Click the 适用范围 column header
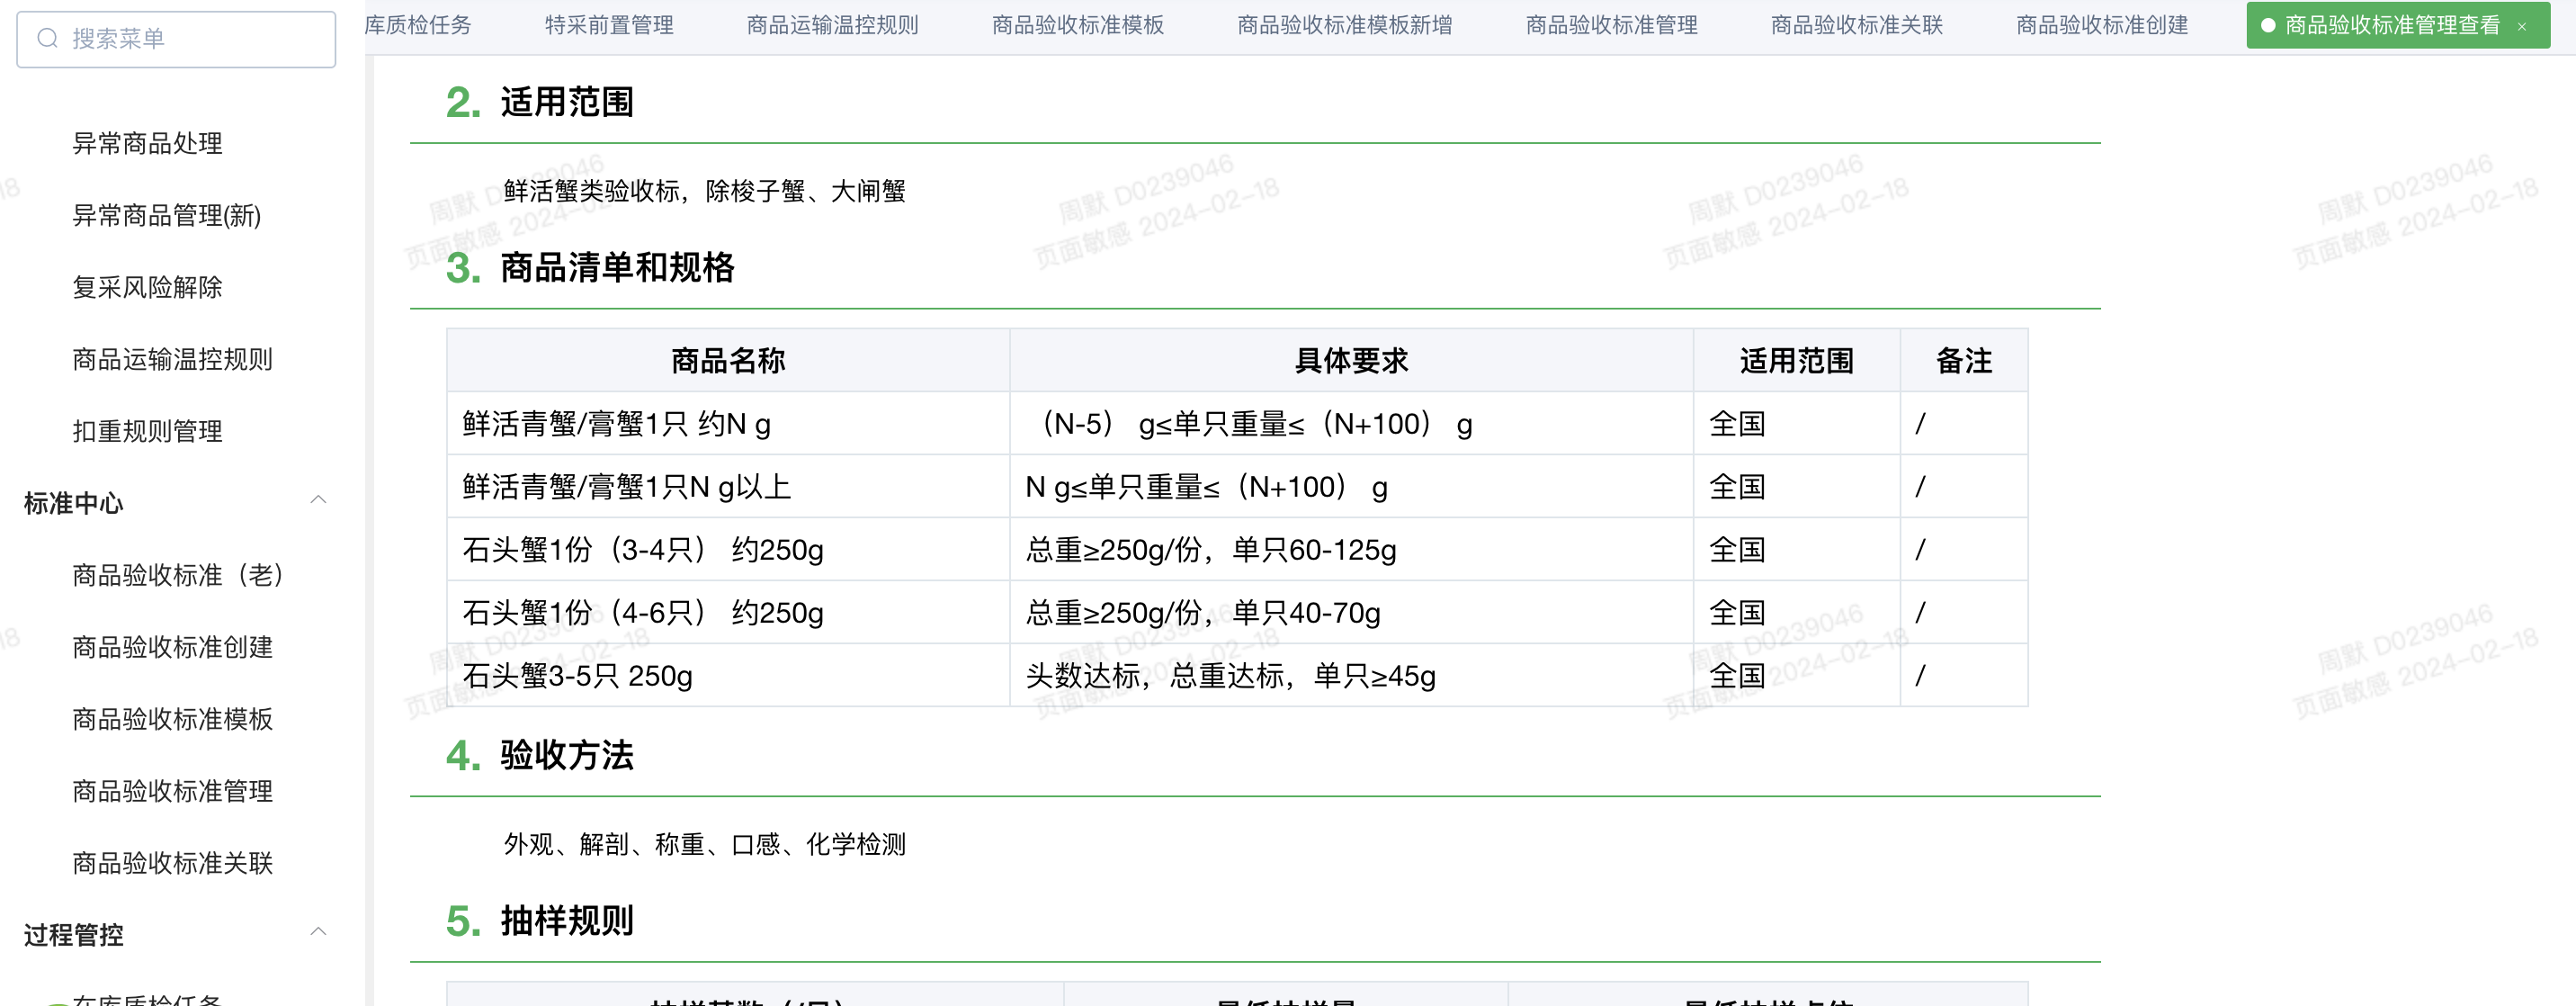The width and height of the screenshot is (2576, 1006). 1796,361
